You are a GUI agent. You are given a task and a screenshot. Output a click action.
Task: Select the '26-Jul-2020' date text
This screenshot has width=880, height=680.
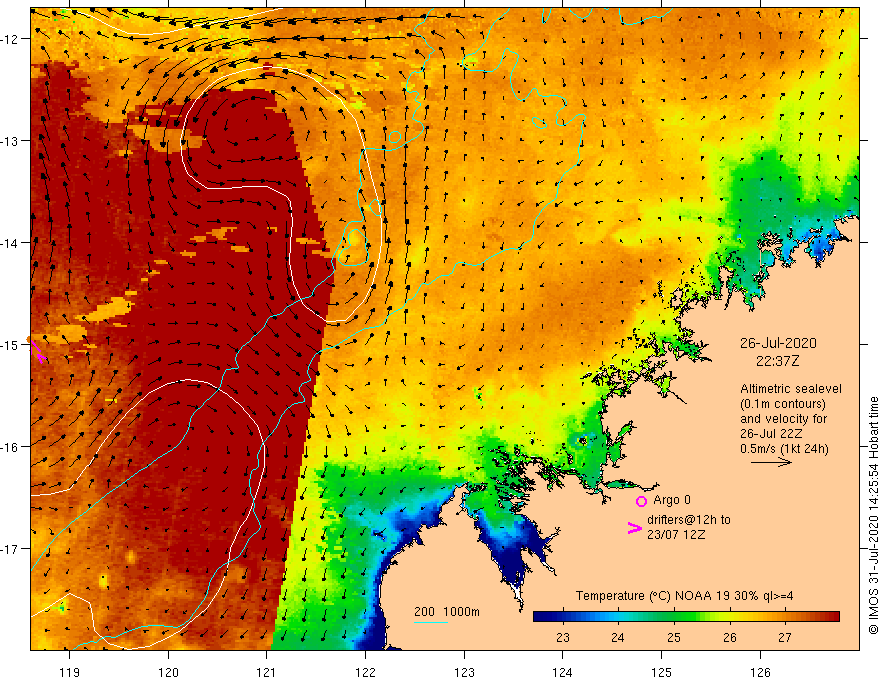(x=778, y=343)
